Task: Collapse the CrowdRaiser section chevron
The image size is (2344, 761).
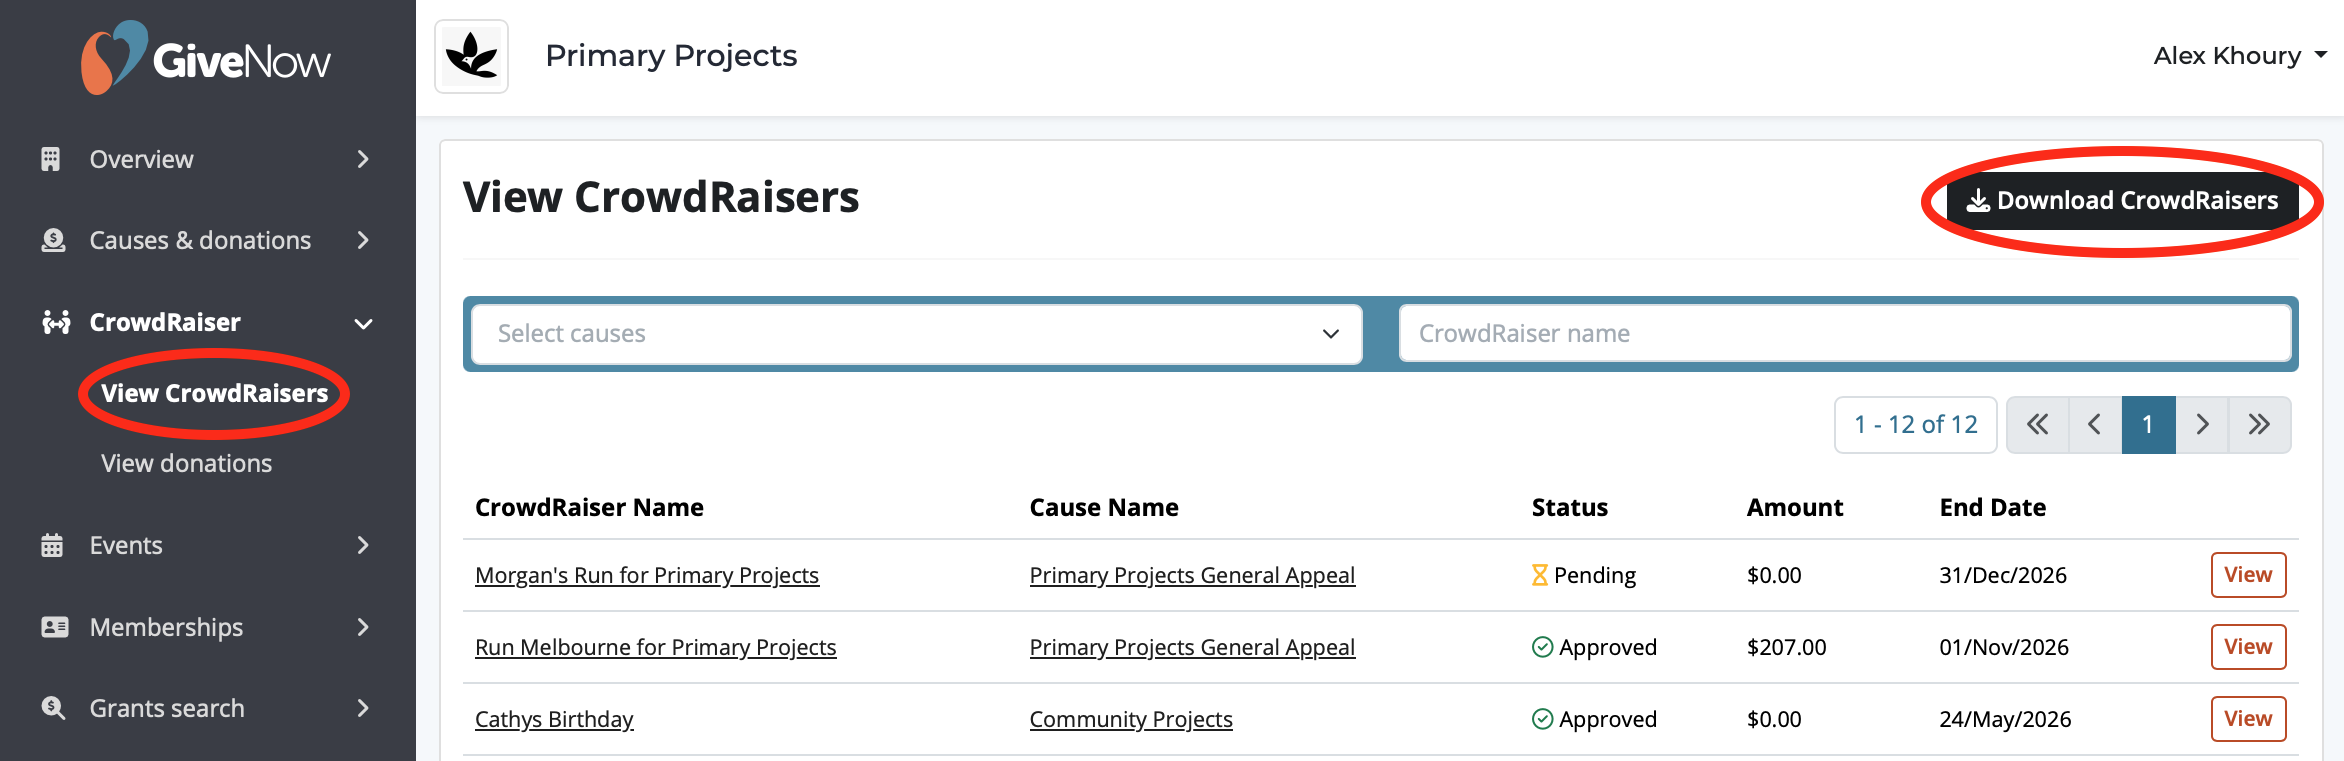Action: click(x=363, y=323)
